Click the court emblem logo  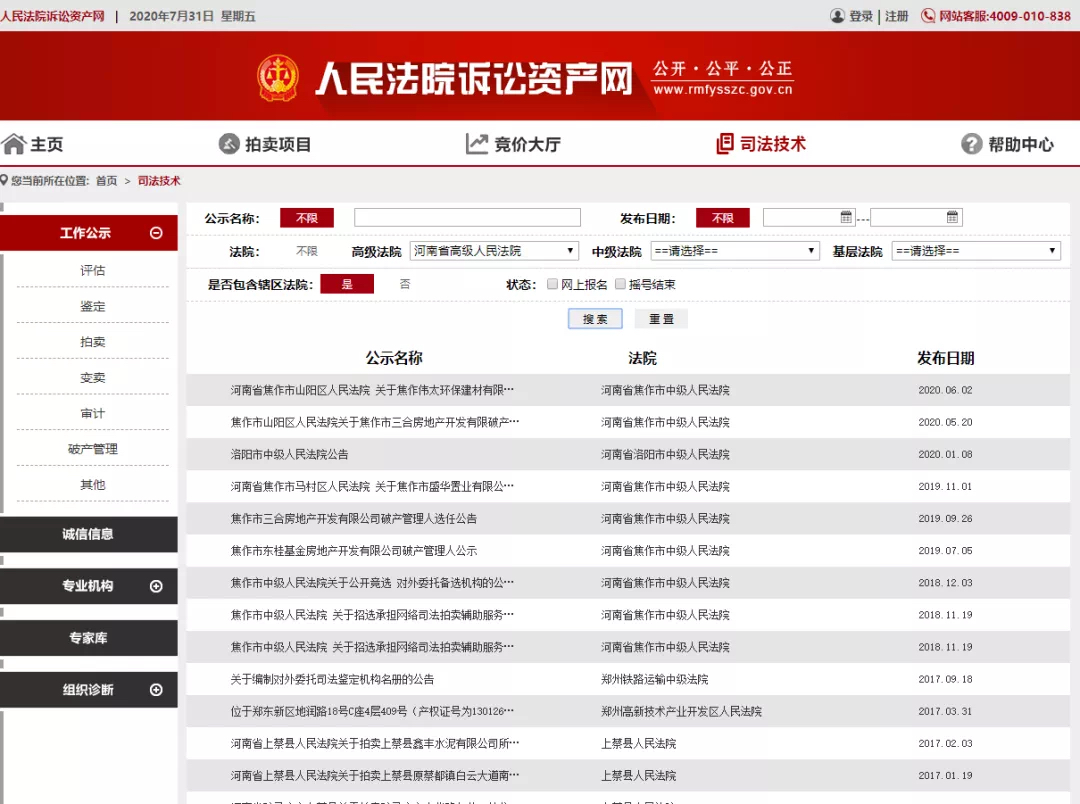[278, 78]
